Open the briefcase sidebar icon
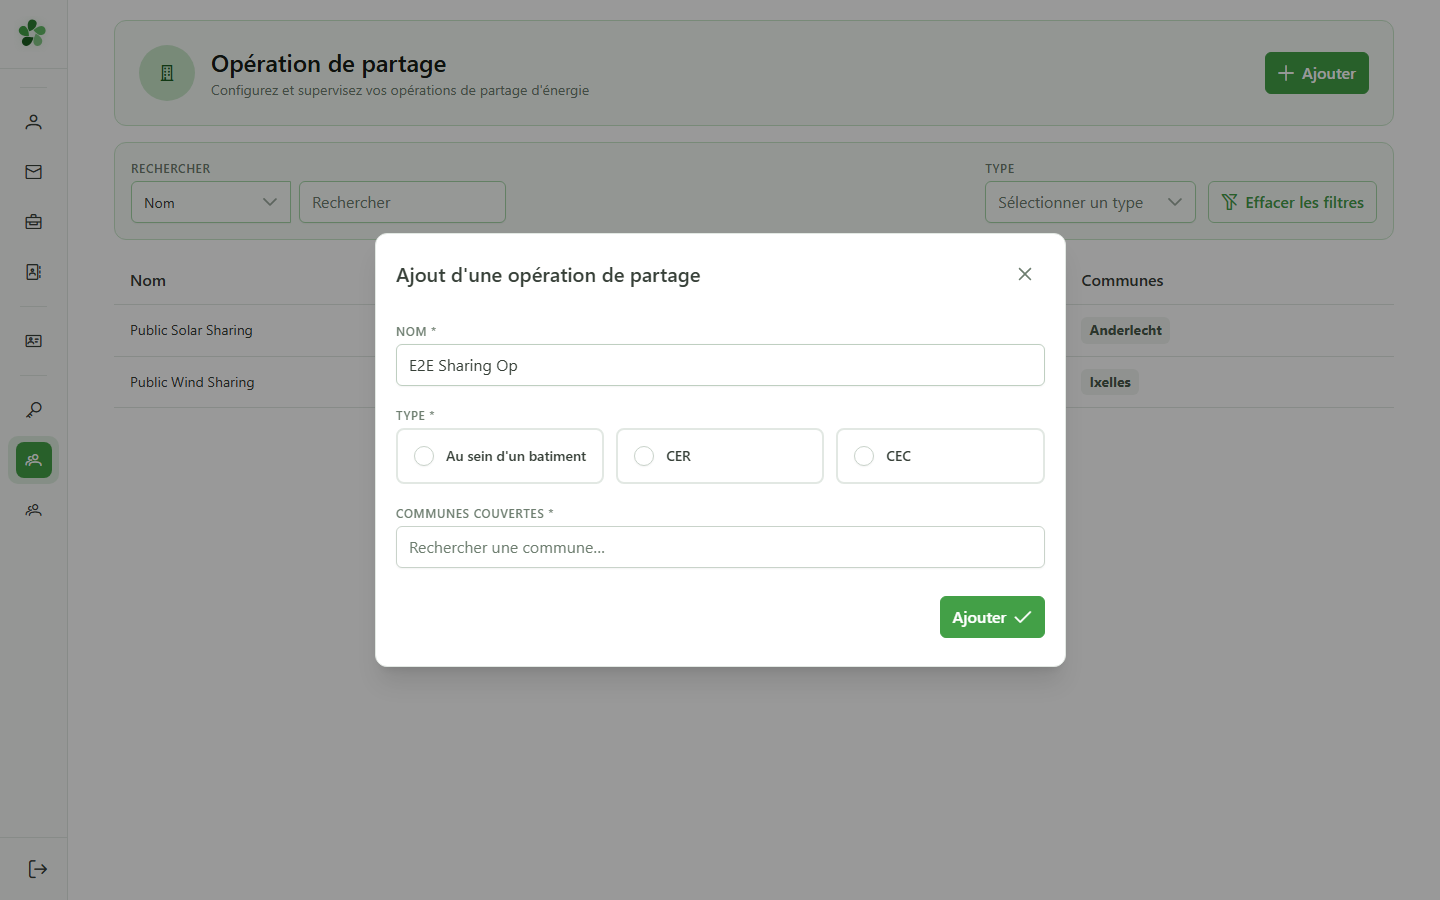Image resolution: width=1440 pixels, height=900 pixels. [x=34, y=222]
